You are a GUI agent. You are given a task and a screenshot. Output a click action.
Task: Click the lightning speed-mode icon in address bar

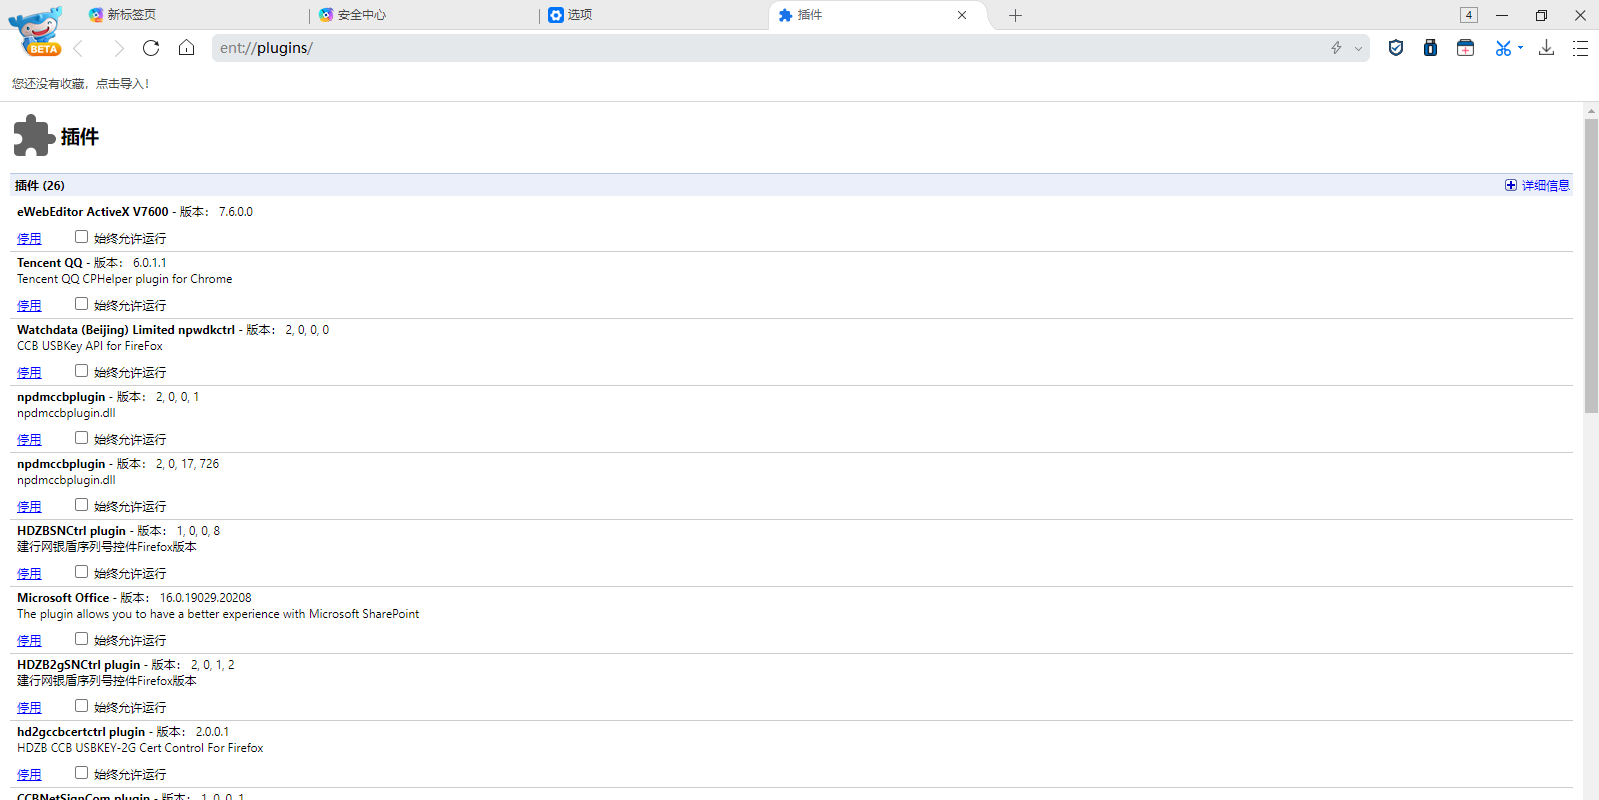click(x=1336, y=48)
